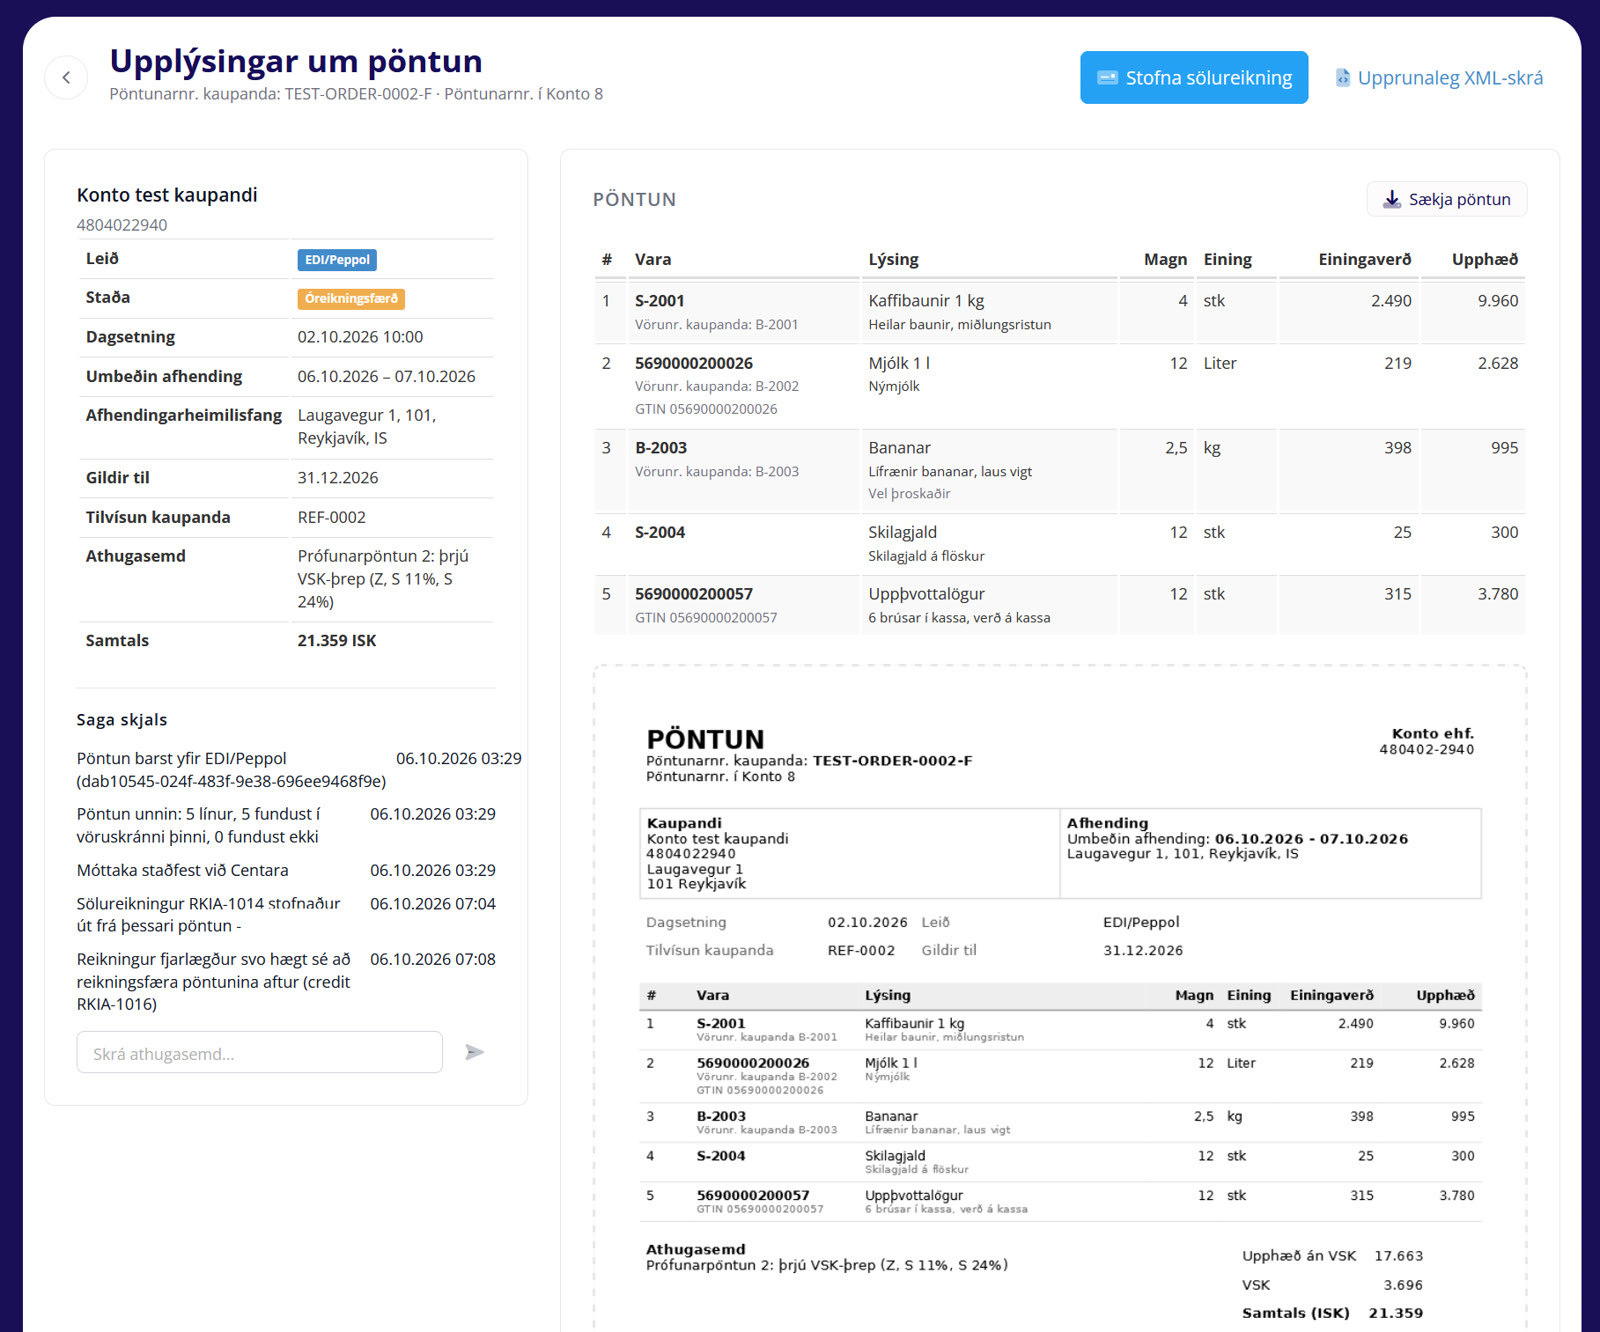Click the Óreikningsfærð status badge
This screenshot has width=1600, height=1332.
pyautogui.click(x=351, y=298)
